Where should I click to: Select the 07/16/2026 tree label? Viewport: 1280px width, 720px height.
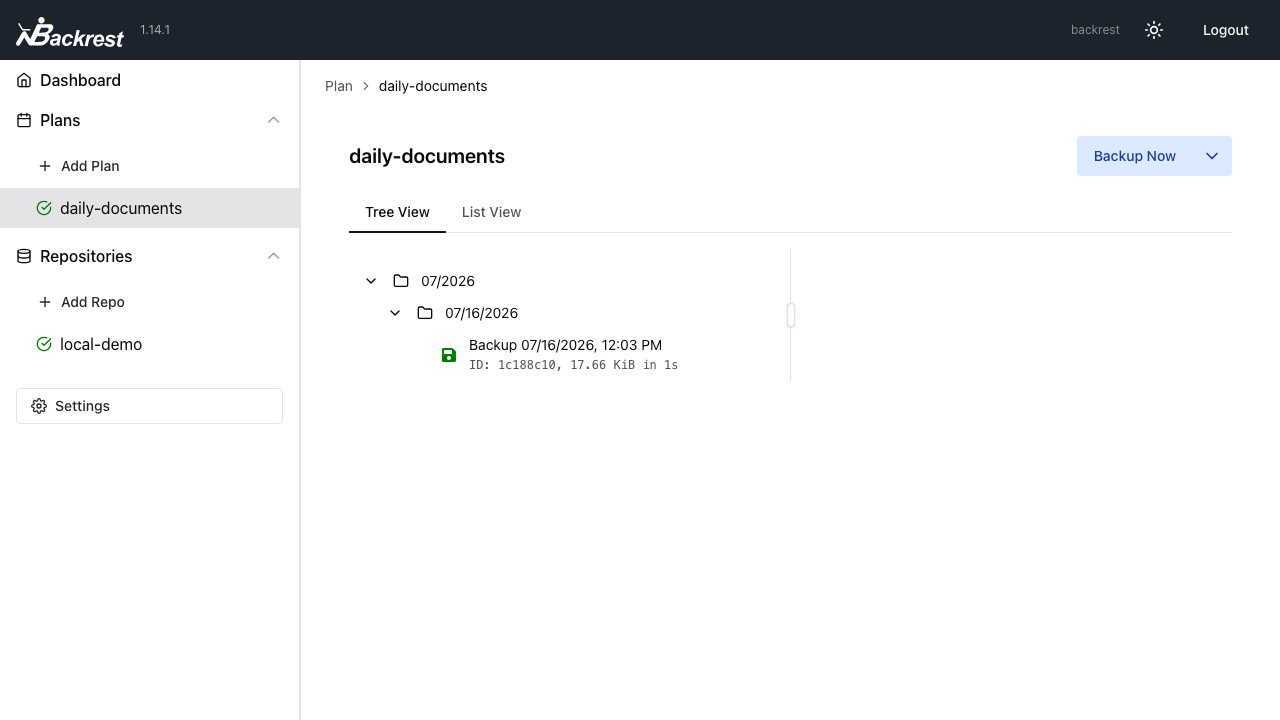click(482, 313)
